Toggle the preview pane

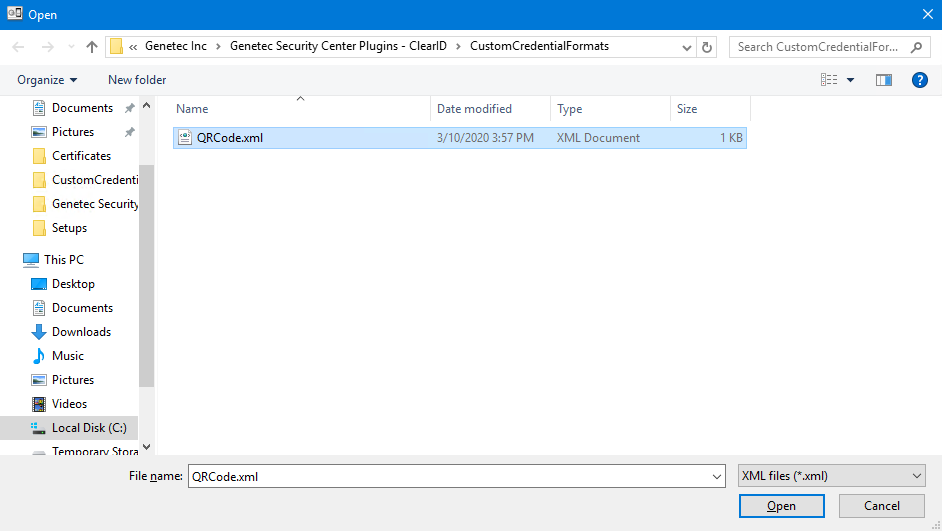(x=884, y=80)
